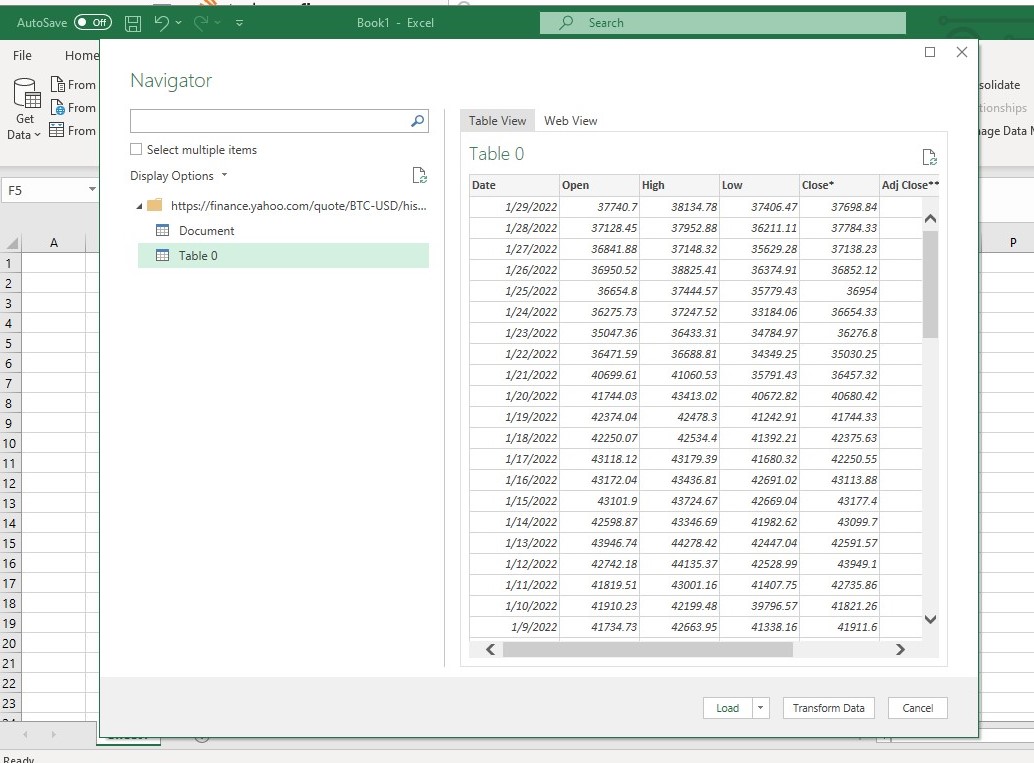Open the Undo history dropdown arrow
Screen dimensions: 1034x763
(x=179, y=23)
